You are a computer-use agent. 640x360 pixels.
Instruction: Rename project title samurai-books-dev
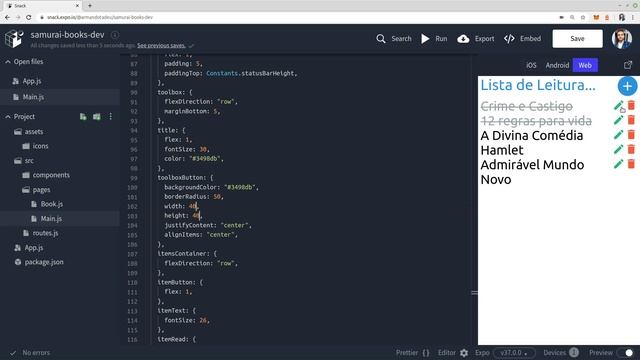[67, 35]
